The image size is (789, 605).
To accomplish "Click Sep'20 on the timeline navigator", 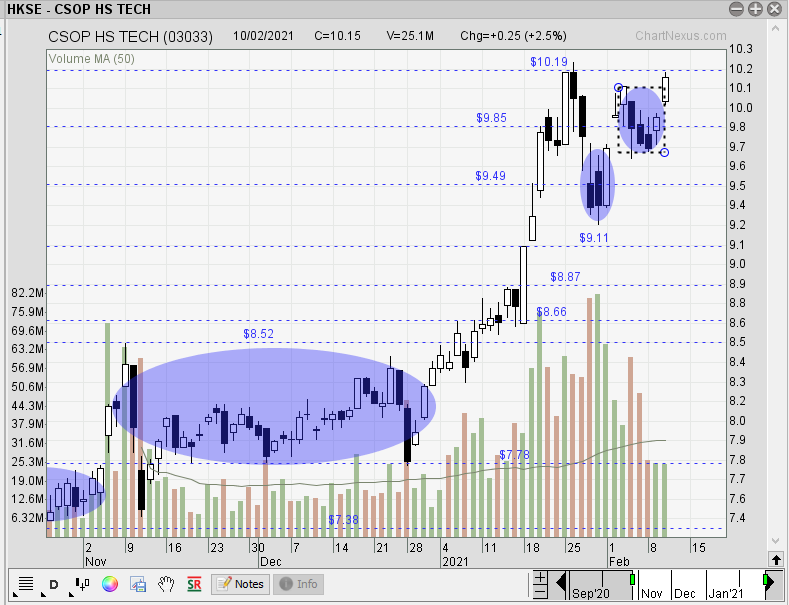I will [x=590, y=593].
